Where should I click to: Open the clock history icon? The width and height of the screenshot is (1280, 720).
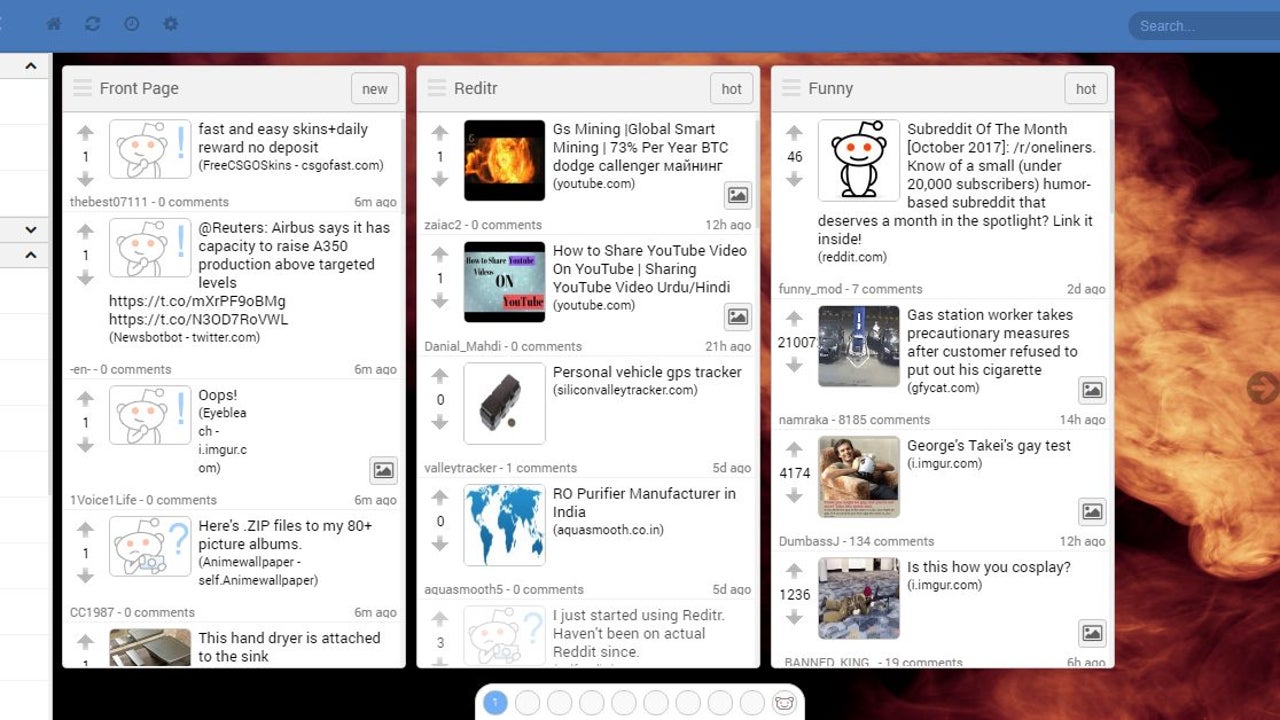(131, 24)
